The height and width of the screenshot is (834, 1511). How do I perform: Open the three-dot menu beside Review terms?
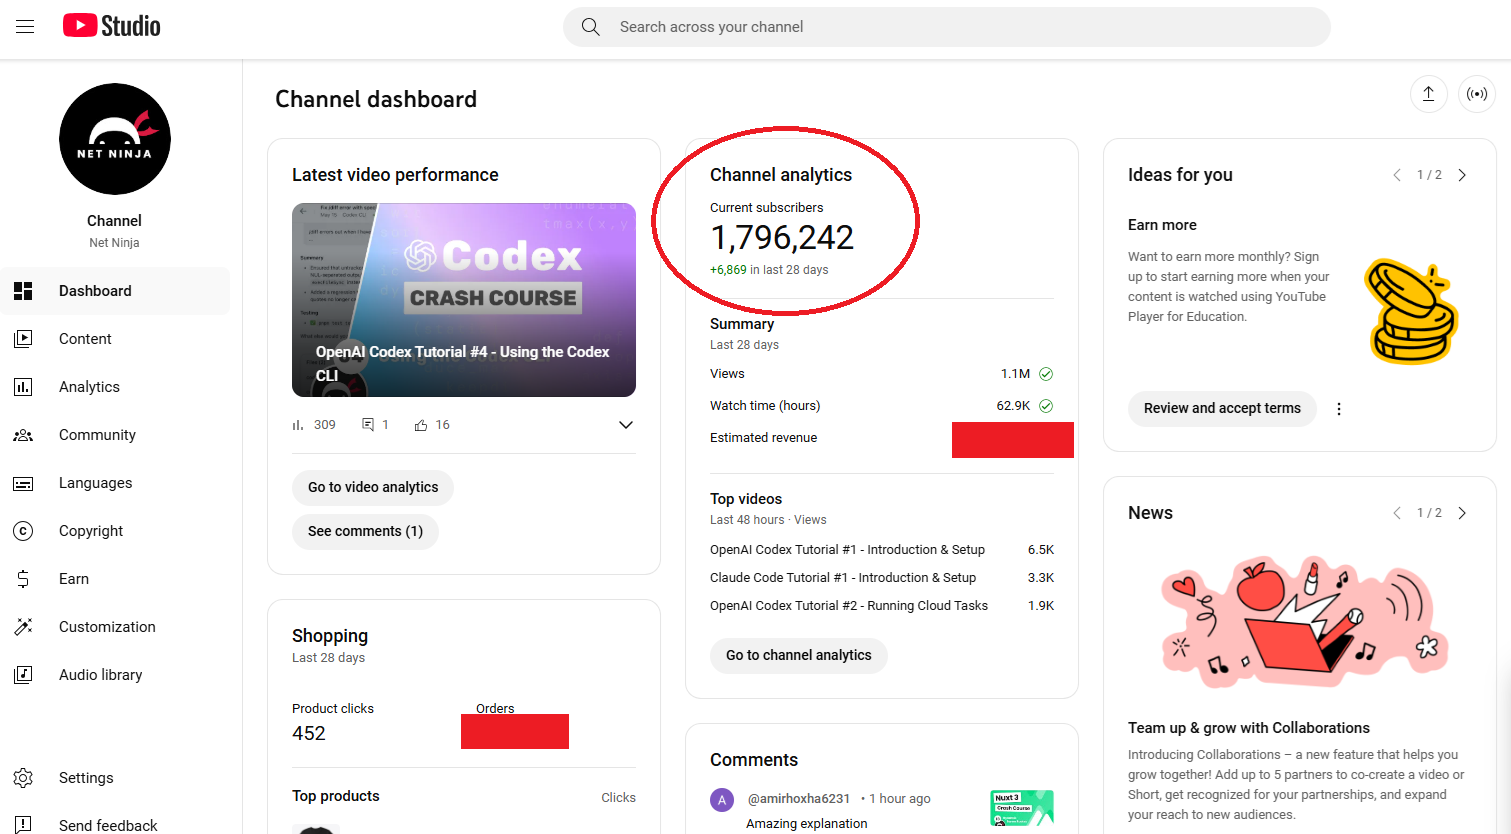[1339, 409]
